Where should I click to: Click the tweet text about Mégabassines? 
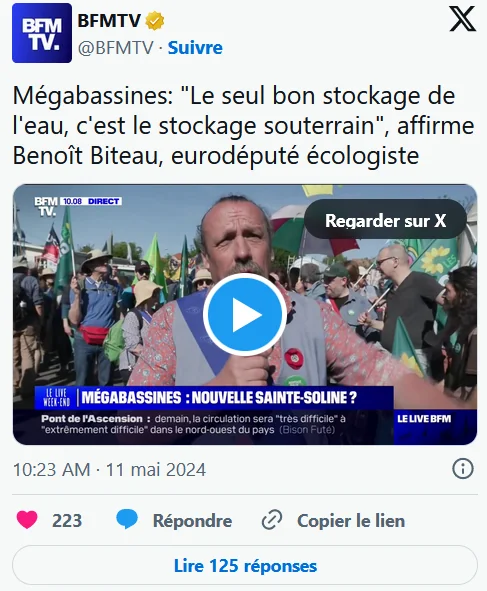pos(244,126)
